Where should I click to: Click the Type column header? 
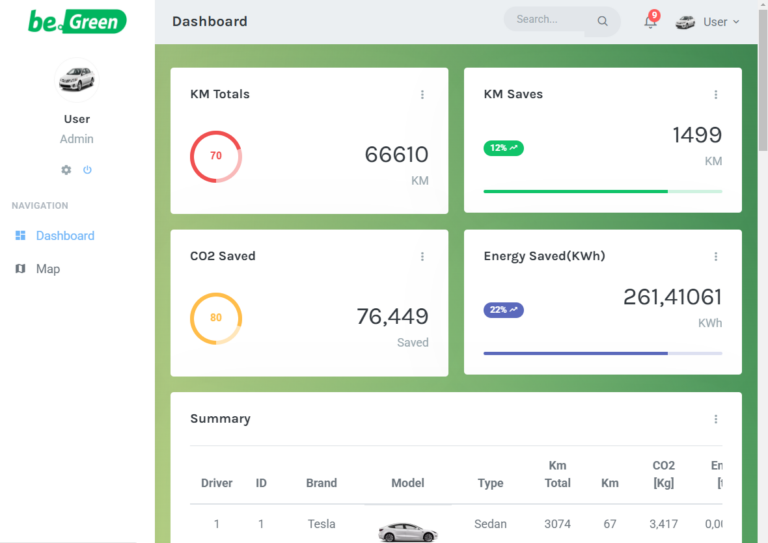(490, 483)
